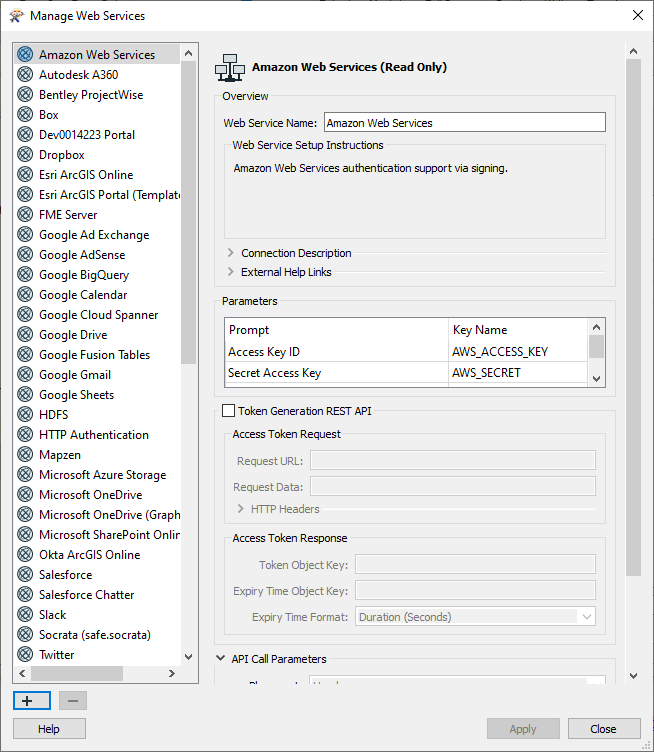Click the Salesforce service icon
This screenshot has height=752, width=654.
(25, 575)
